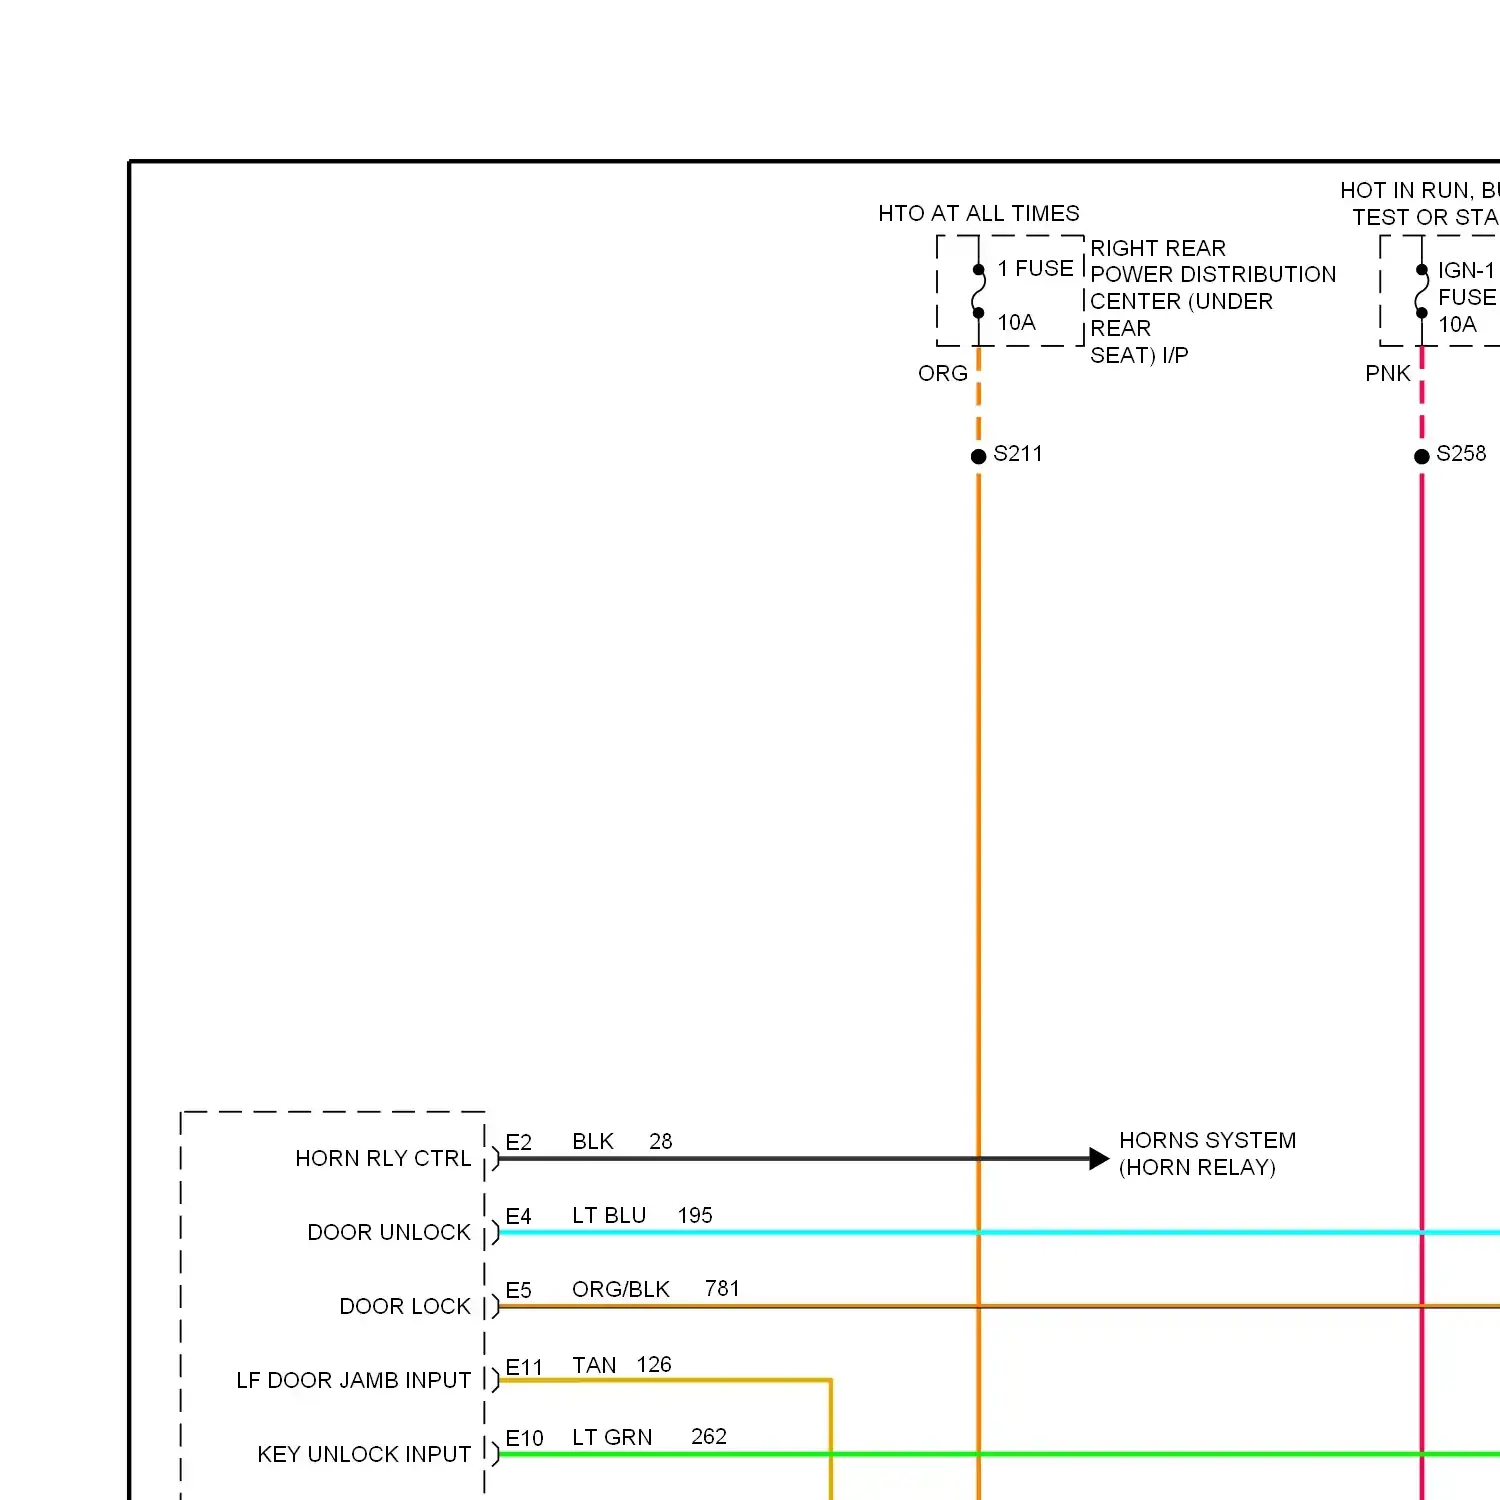This screenshot has width=1500, height=1500.
Task: Select the 'E5' connector pin label
Action: click(x=518, y=1290)
